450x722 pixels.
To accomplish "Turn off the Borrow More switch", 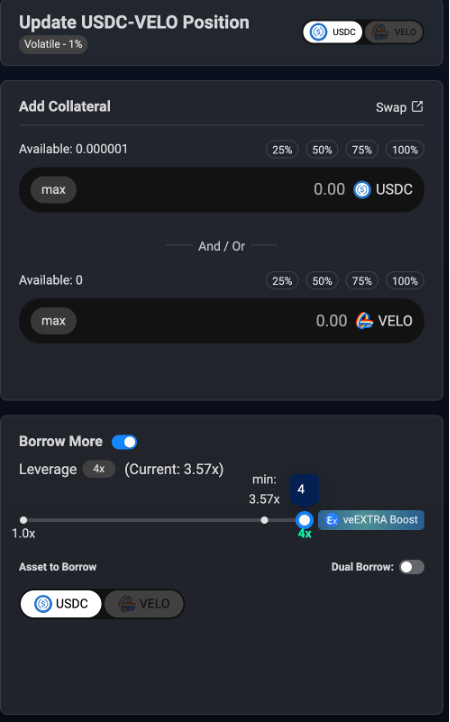I will (x=124, y=442).
